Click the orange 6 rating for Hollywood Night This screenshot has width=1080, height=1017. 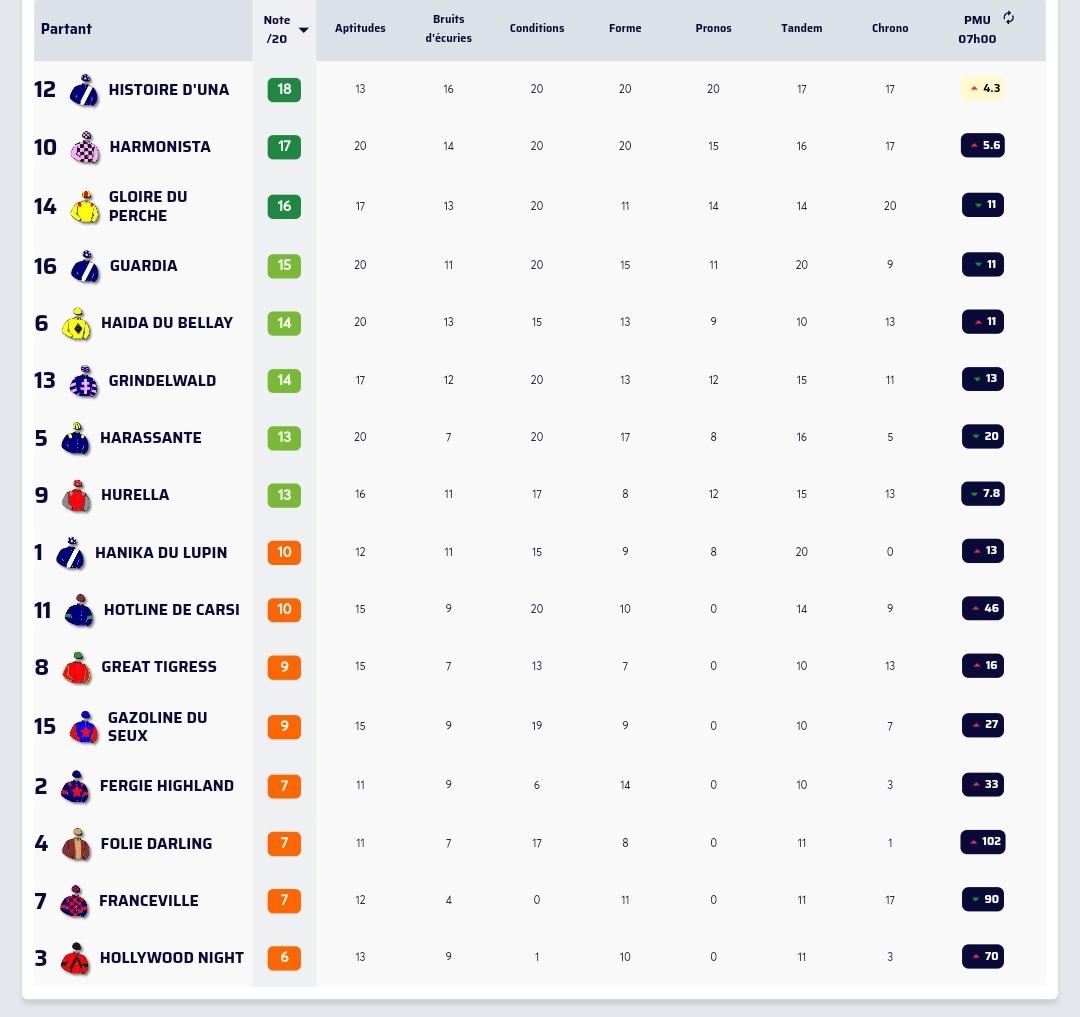284,958
